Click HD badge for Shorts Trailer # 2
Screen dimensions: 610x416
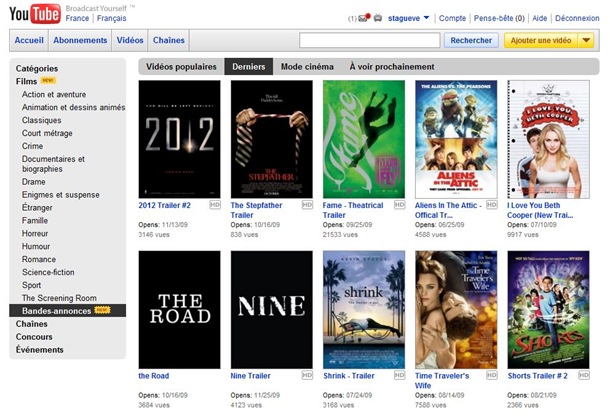tap(584, 375)
